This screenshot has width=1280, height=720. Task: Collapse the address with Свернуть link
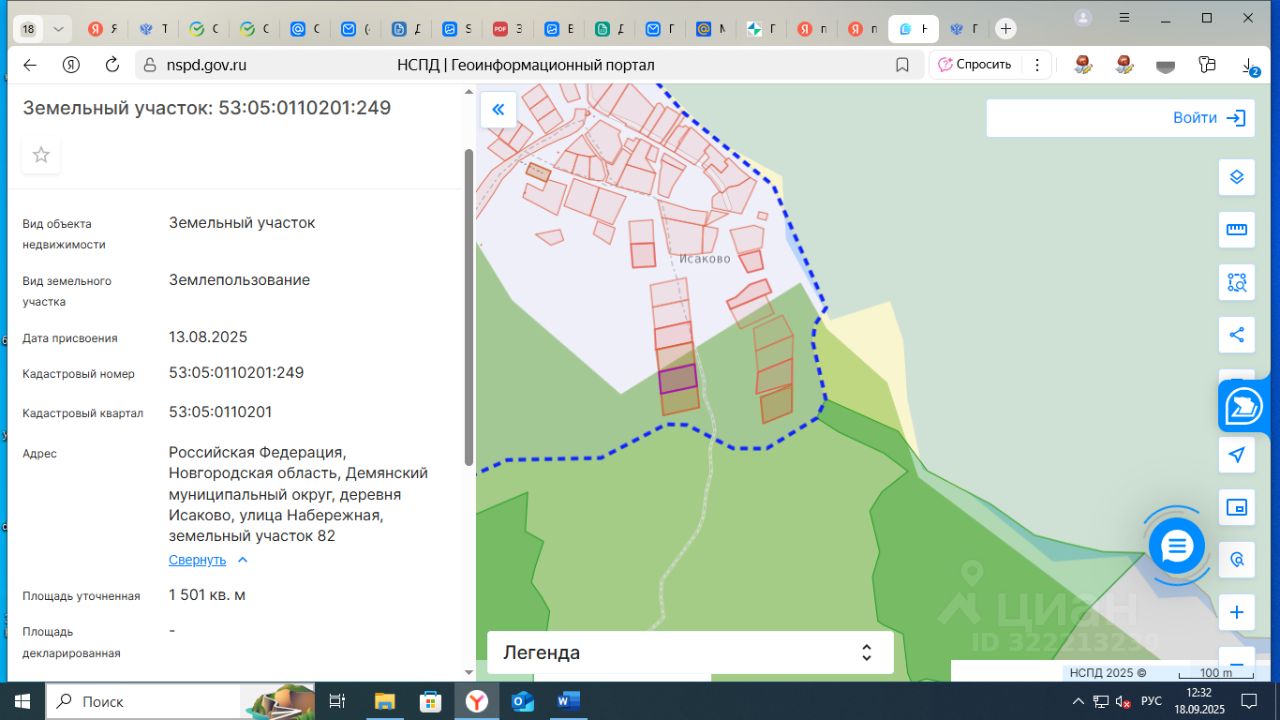[x=208, y=560]
